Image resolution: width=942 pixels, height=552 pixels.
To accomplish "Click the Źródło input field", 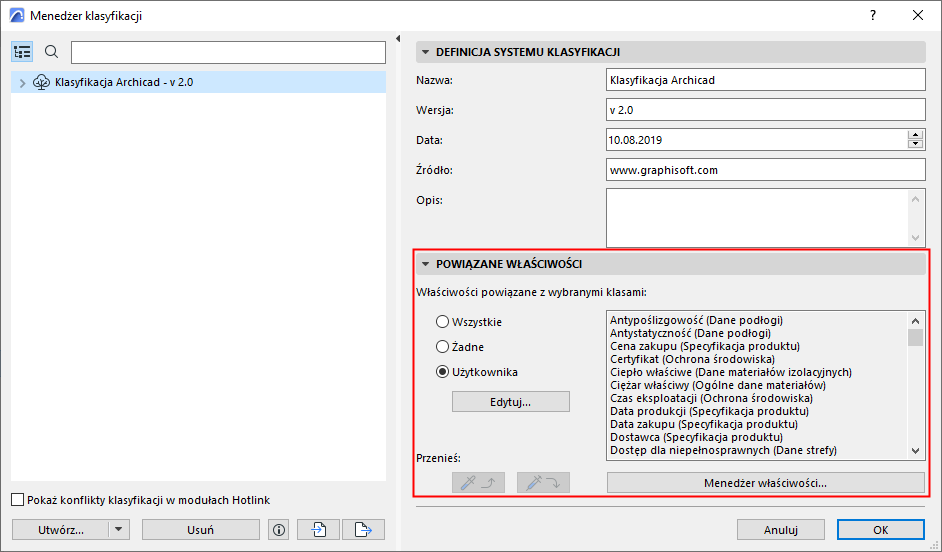I will (765, 170).
